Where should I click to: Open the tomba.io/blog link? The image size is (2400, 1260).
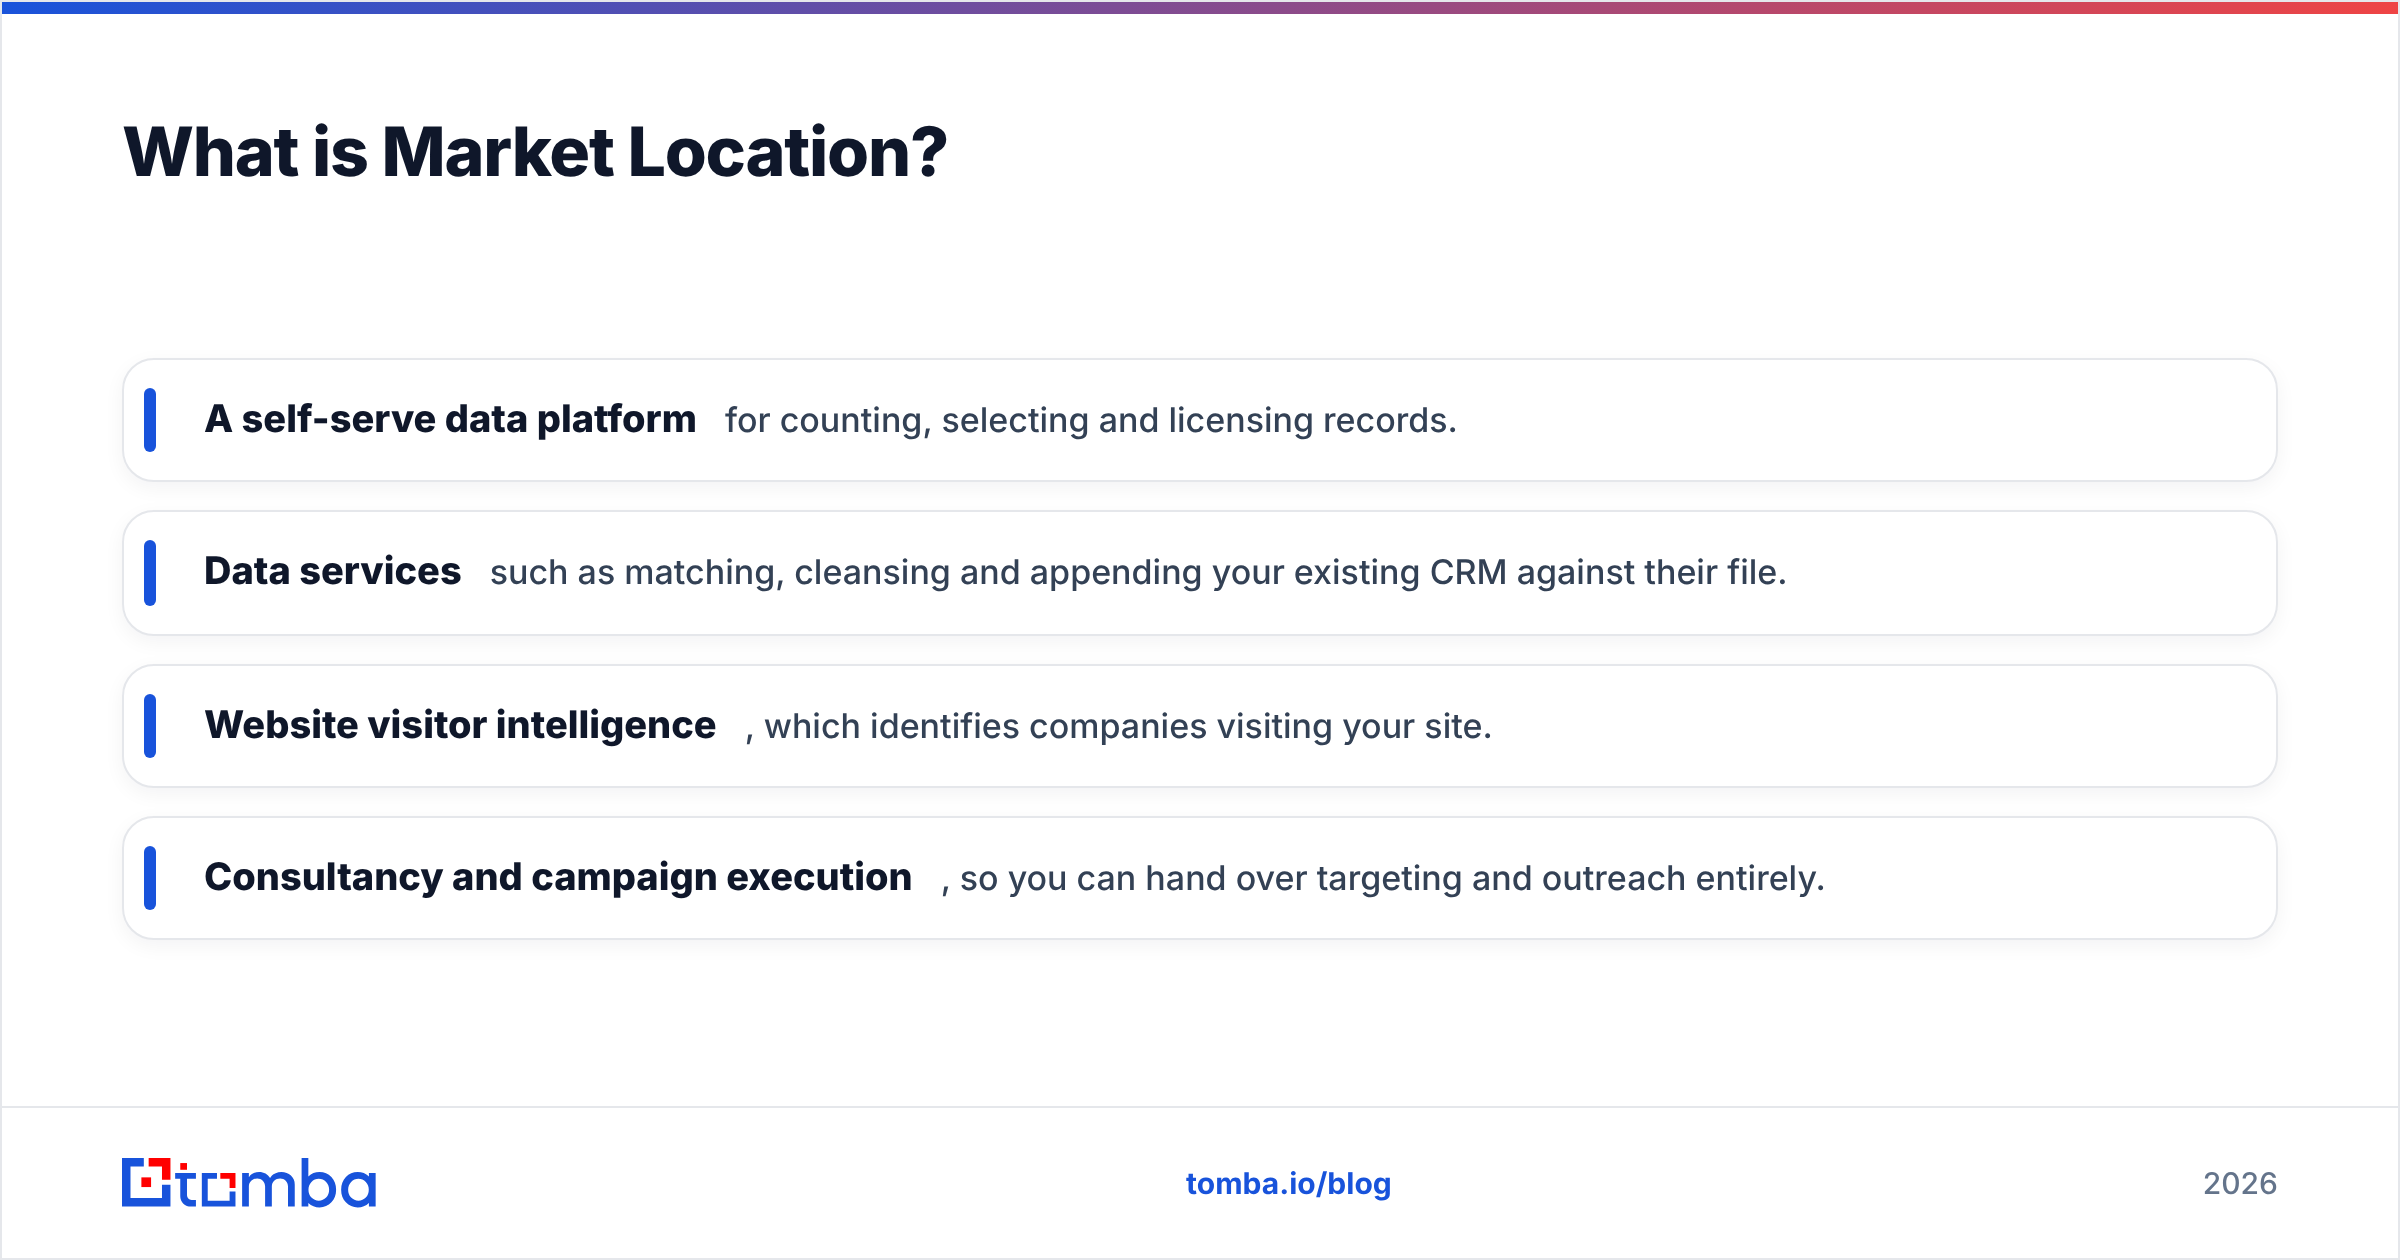1288,1184
